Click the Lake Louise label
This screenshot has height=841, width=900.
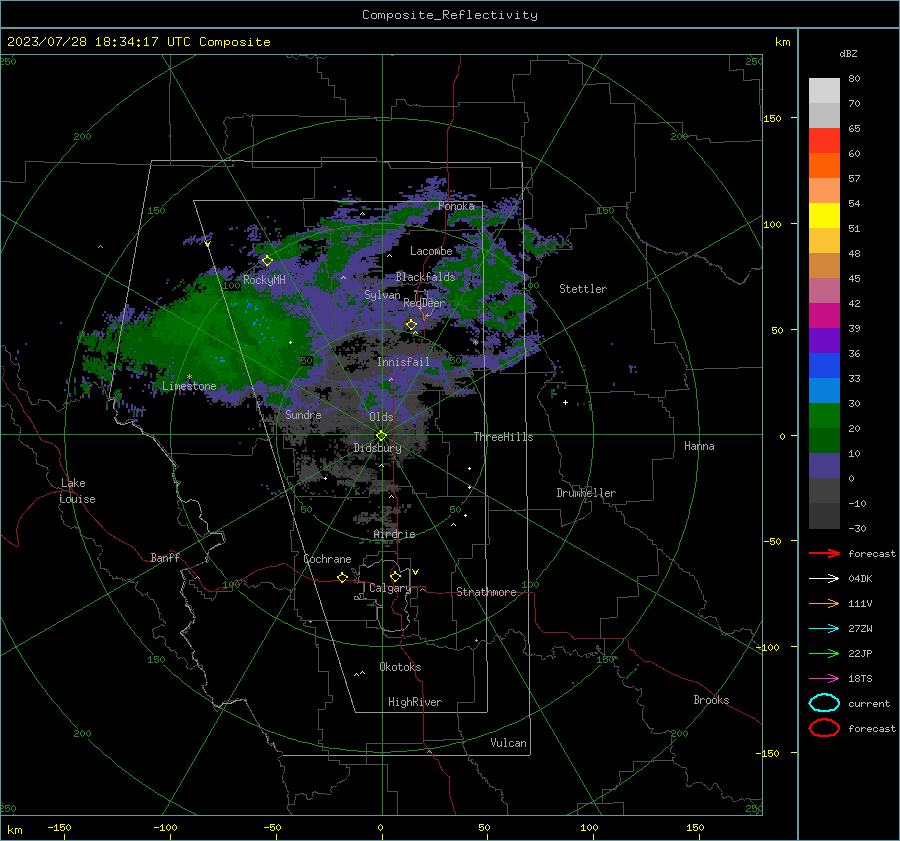click(x=77, y=491)
